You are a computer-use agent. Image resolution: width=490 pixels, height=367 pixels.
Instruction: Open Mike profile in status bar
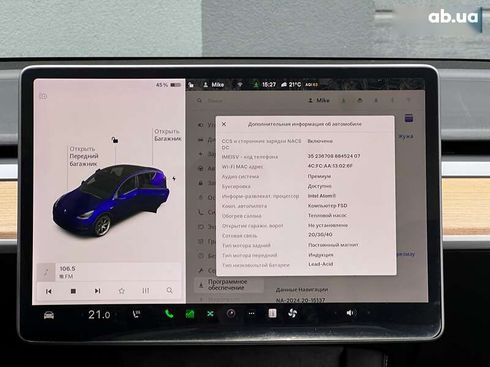(x=214, y=85)
